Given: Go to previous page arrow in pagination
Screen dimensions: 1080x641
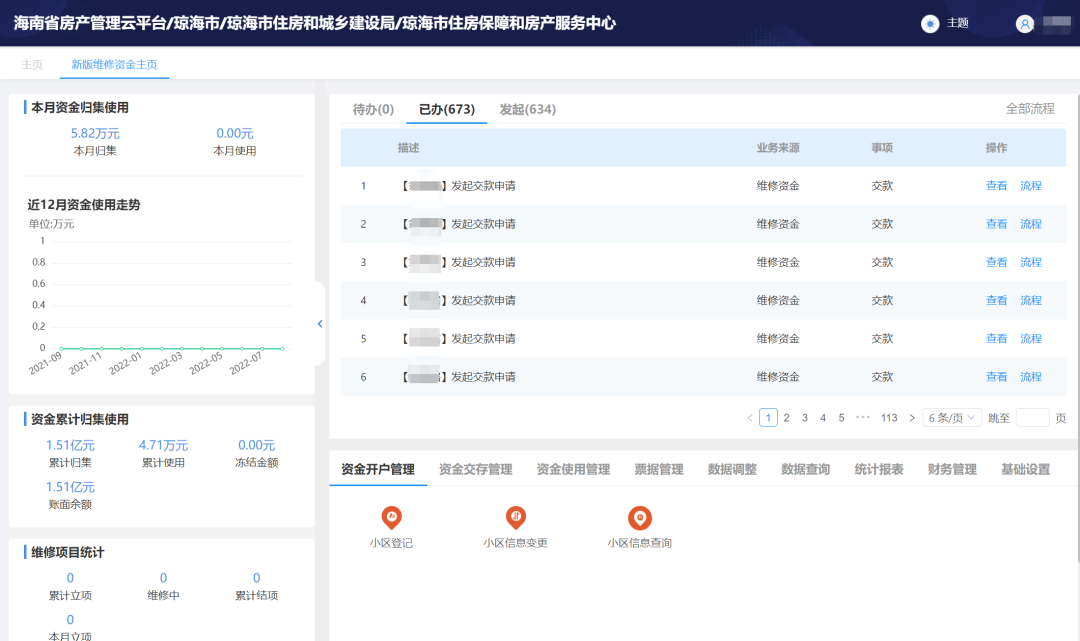Looking at the screenshot, I should click(x=750, y=418).
